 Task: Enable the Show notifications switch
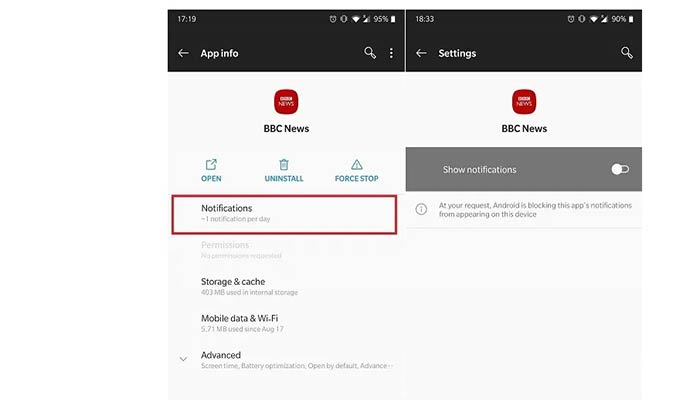620,169
